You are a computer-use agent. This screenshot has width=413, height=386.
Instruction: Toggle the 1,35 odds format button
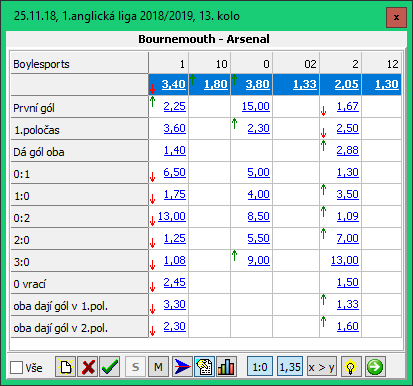pyautogui.click(x=290, y=367)
